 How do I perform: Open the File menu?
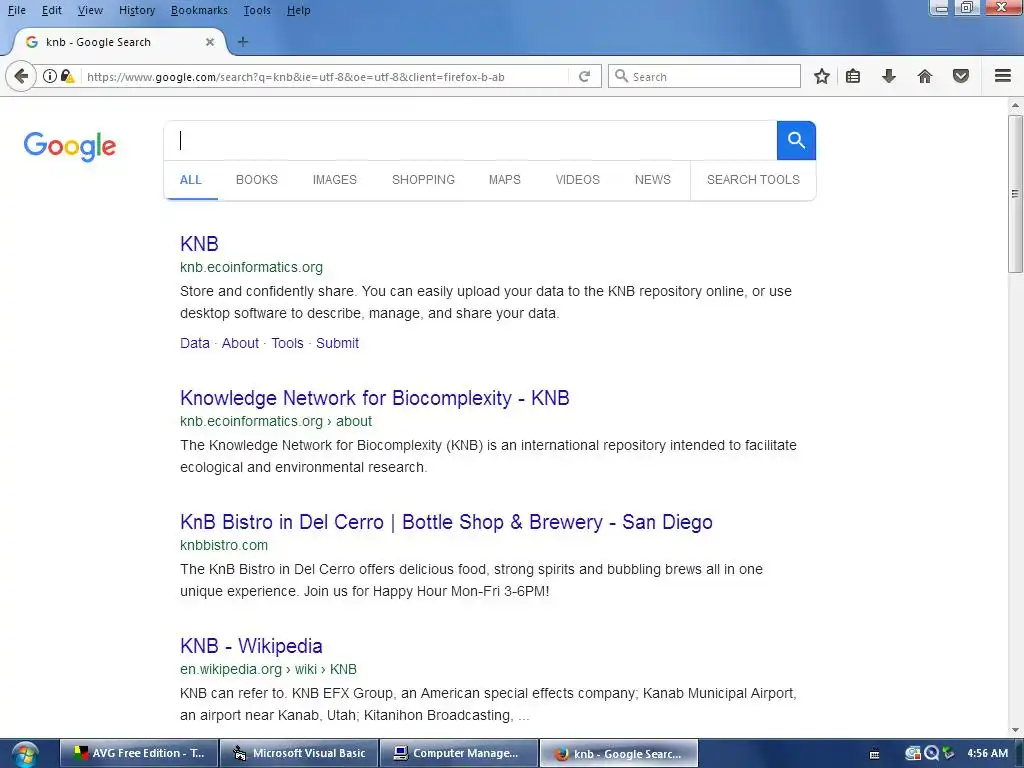click(17, 10)
